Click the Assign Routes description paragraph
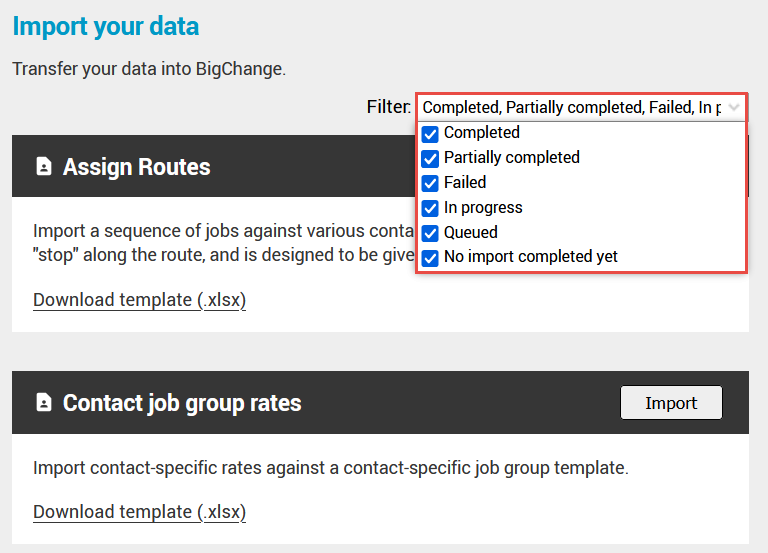This screenshot has height=553, width=768. pyautogui.click(x=222, y=242)
